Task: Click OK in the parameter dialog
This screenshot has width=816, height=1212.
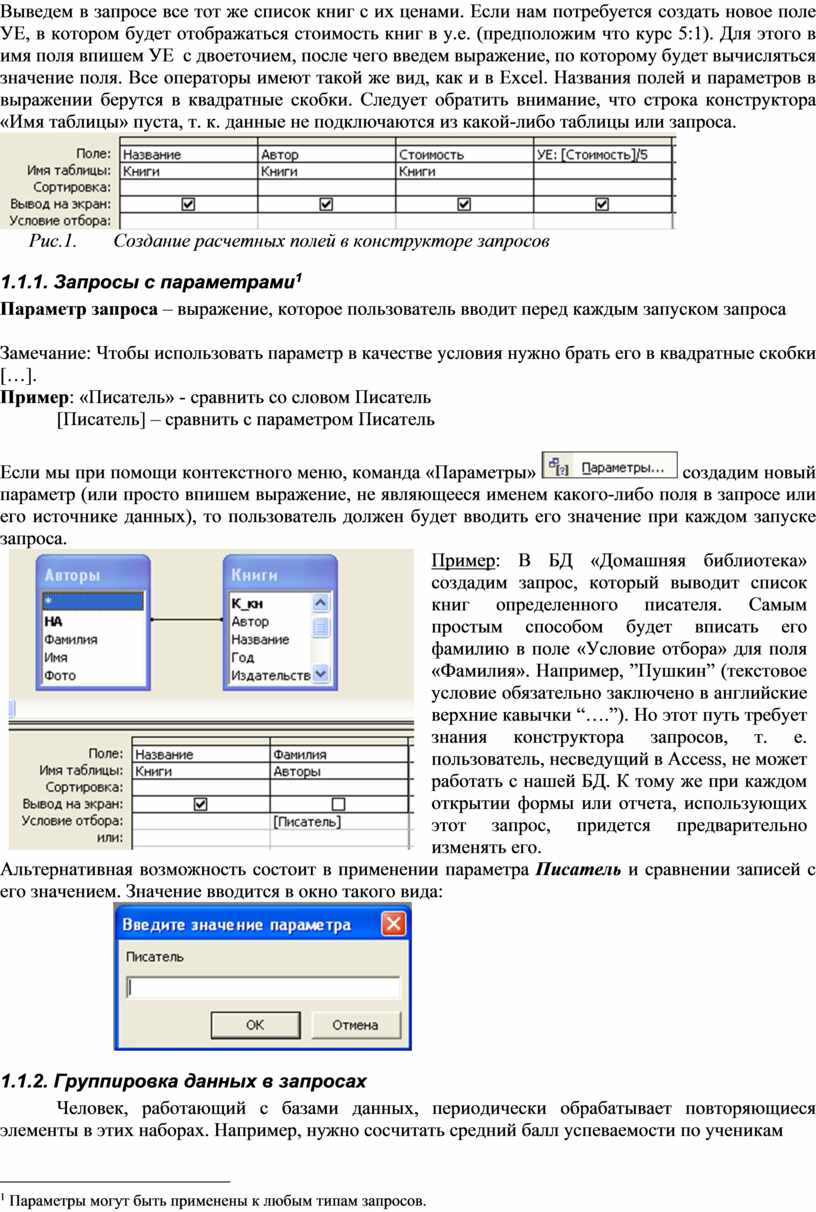Action: pyautogui.click(x=255, y=1024)
